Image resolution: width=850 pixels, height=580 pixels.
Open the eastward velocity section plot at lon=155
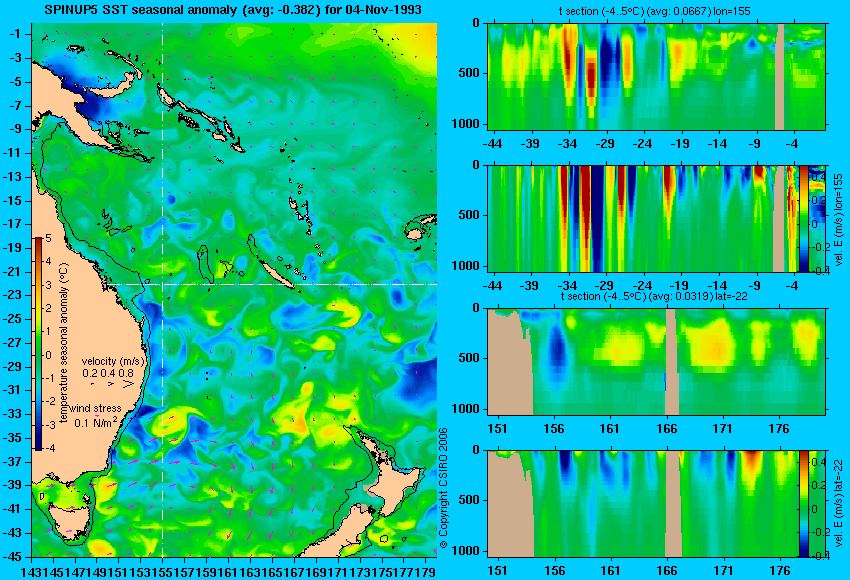(643, 218)
